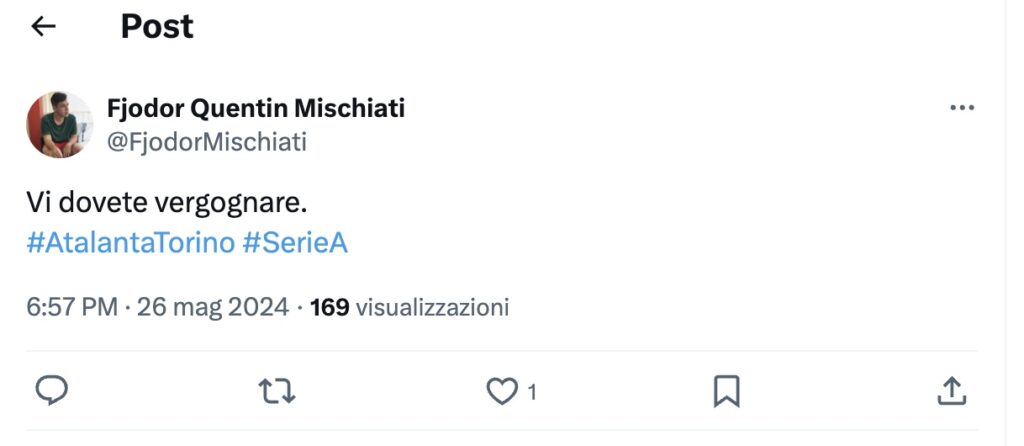Click the Post page heading
The image size is (1024, 446).
click(157, 27)
